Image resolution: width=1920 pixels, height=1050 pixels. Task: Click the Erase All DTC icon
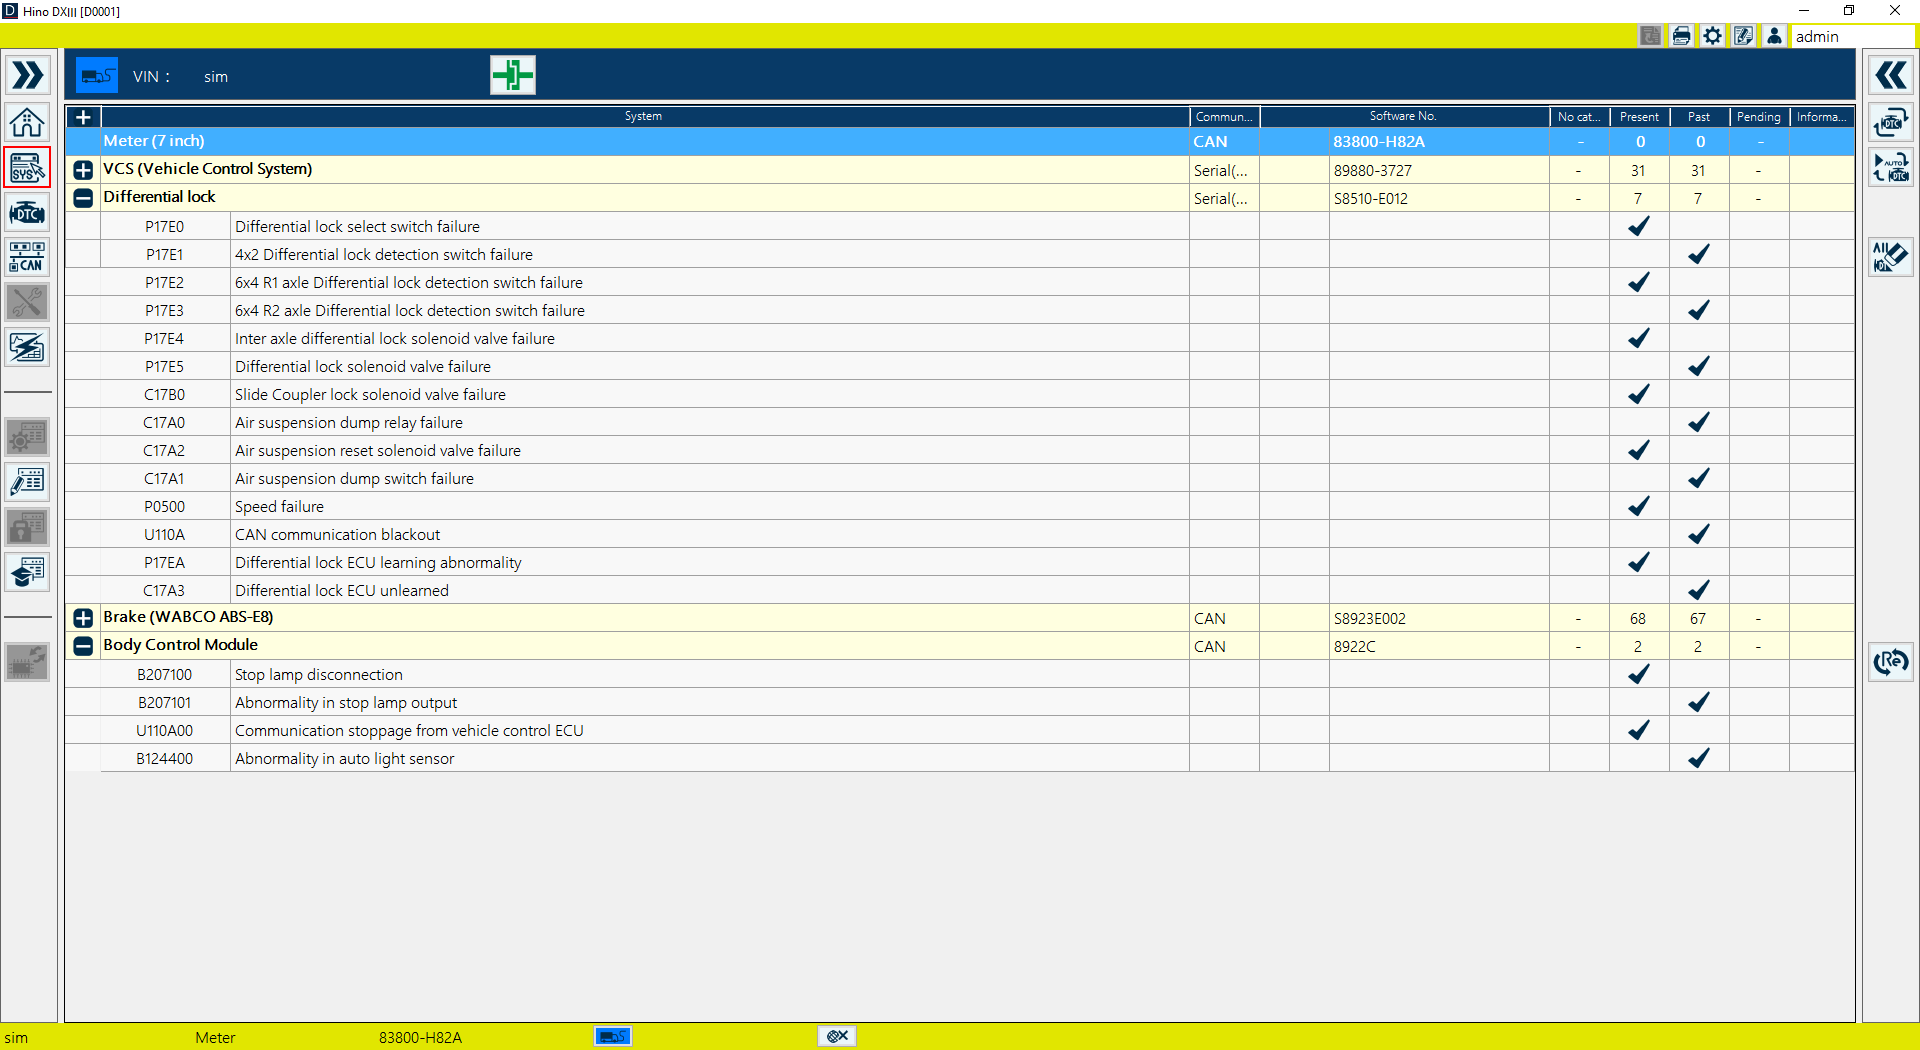pyautogui.click(x=1890, y=257)
